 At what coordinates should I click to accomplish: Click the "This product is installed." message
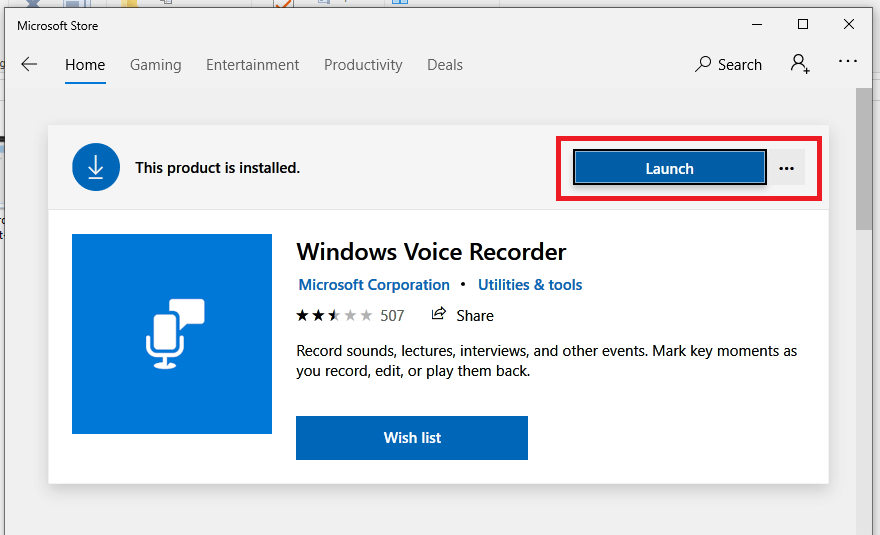(x=217, y=168)
